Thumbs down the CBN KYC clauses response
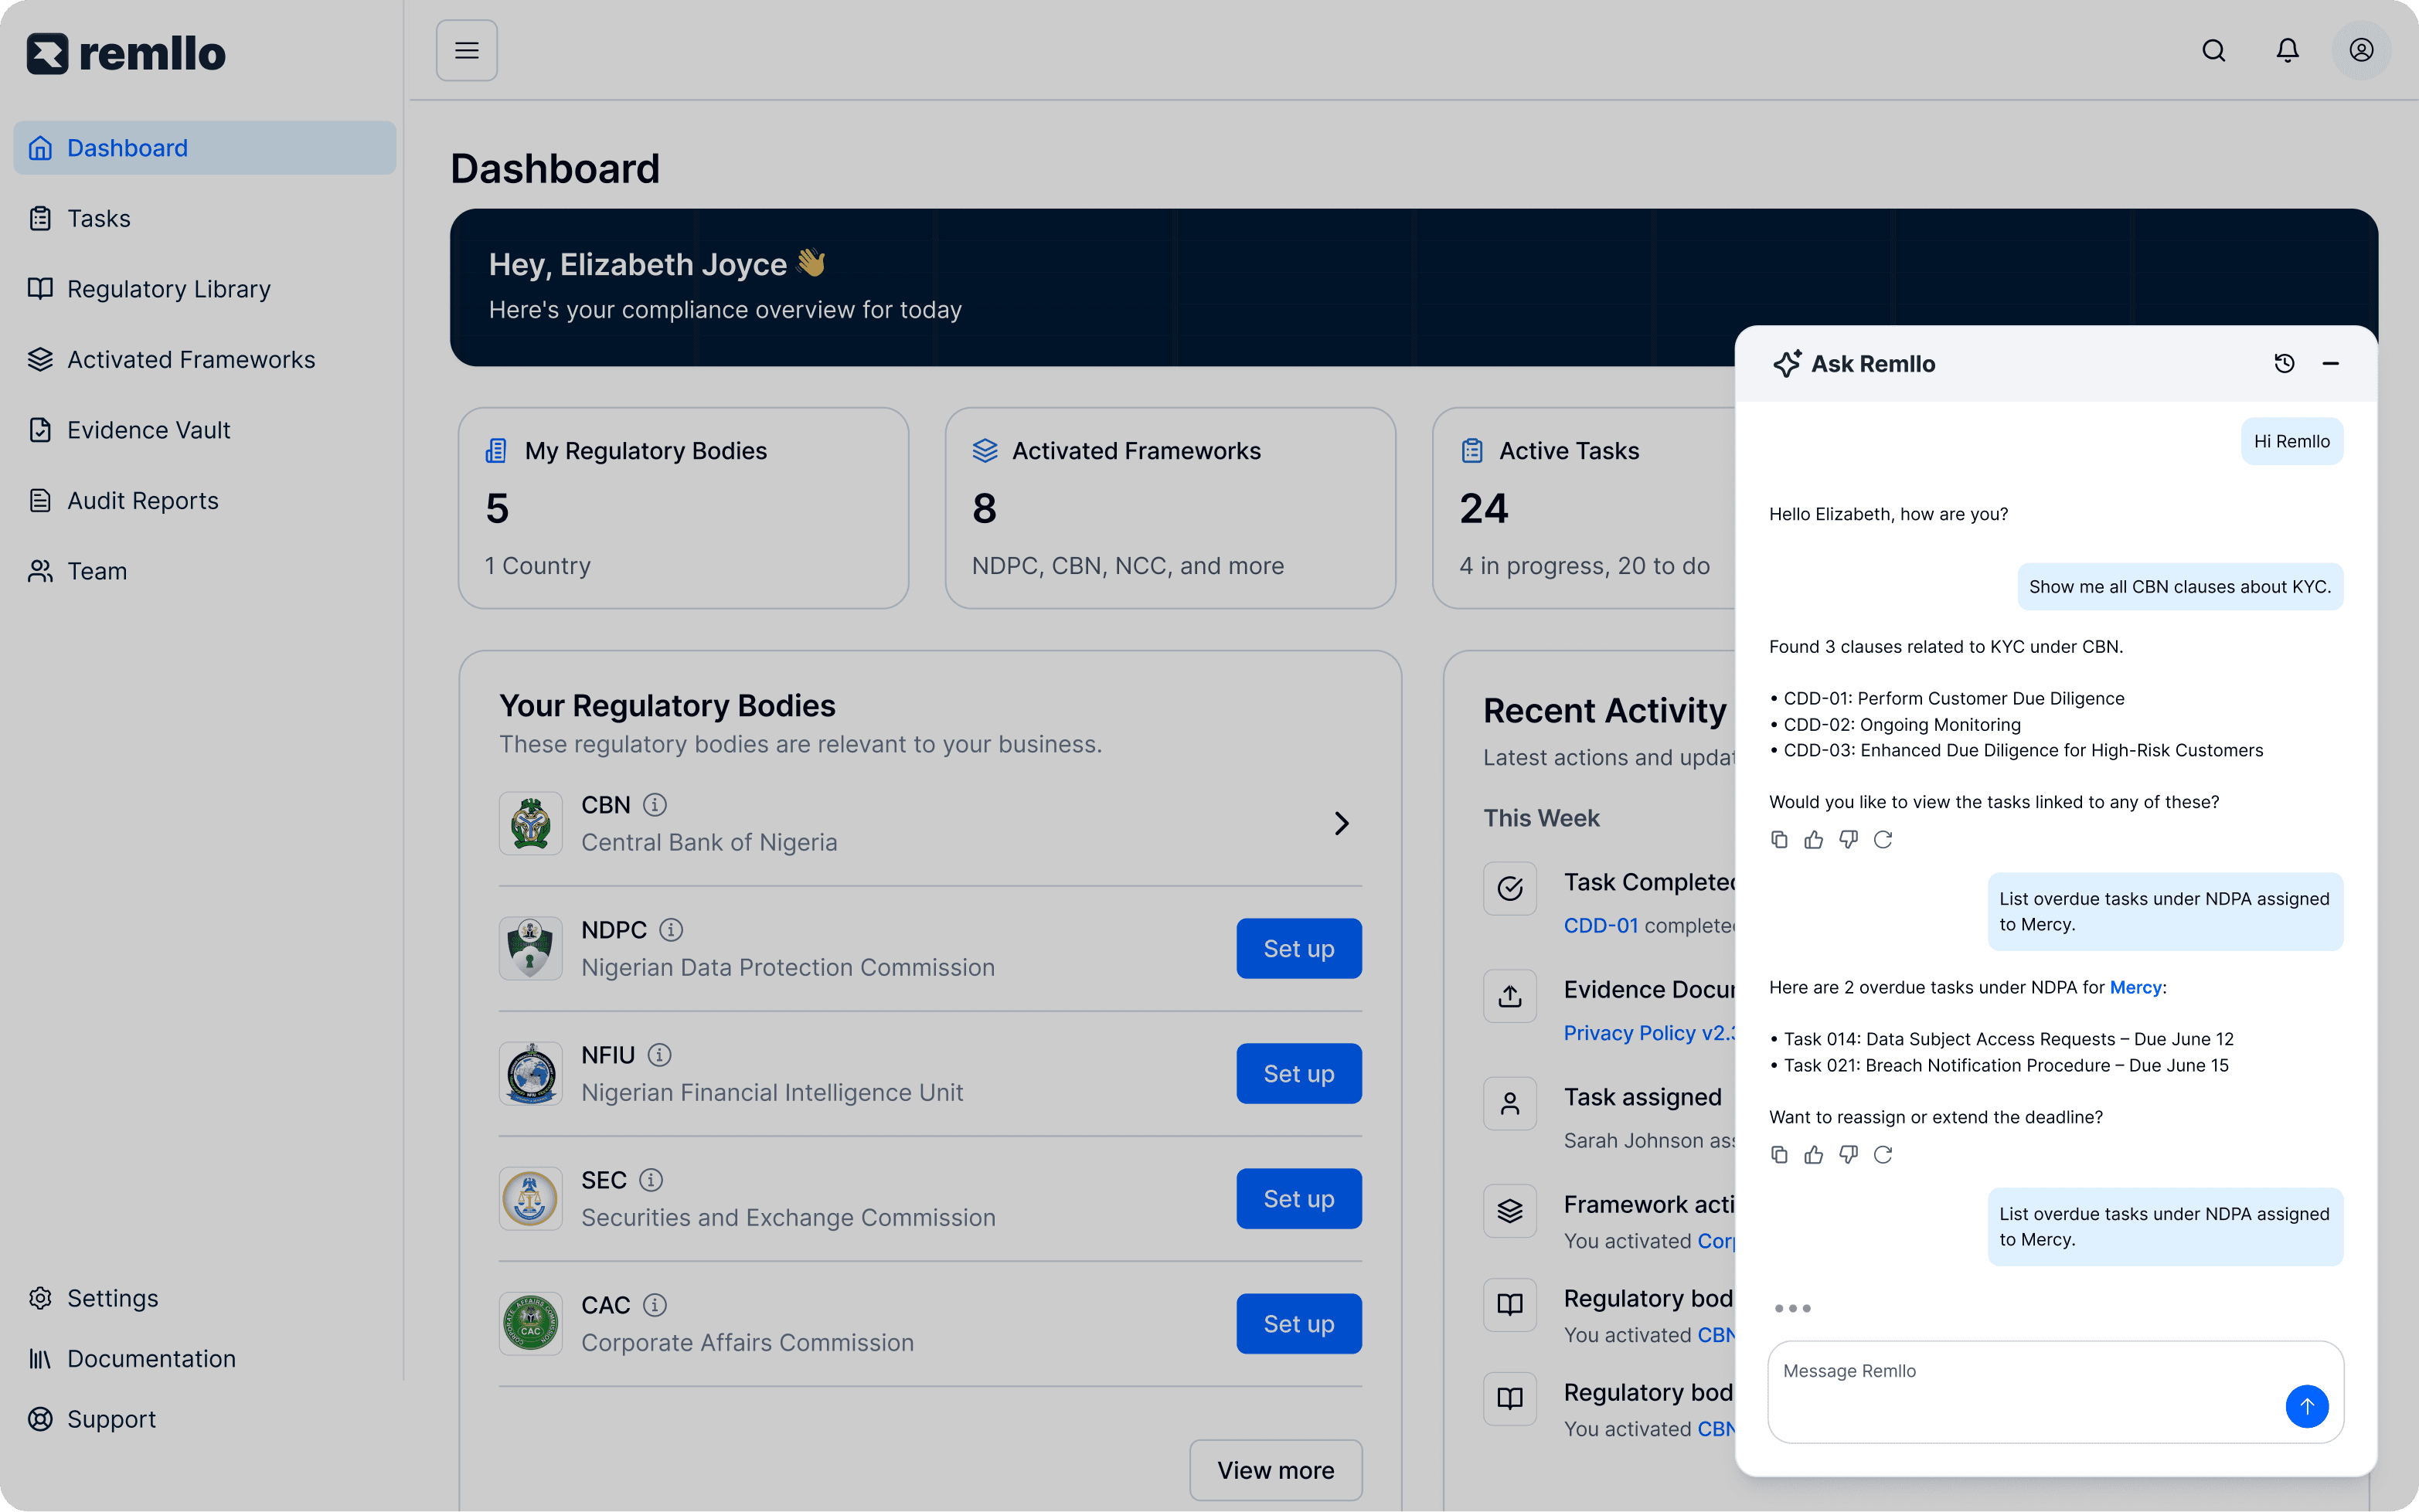Screen dimensions: 2419x1512 tap(1848, 839)
